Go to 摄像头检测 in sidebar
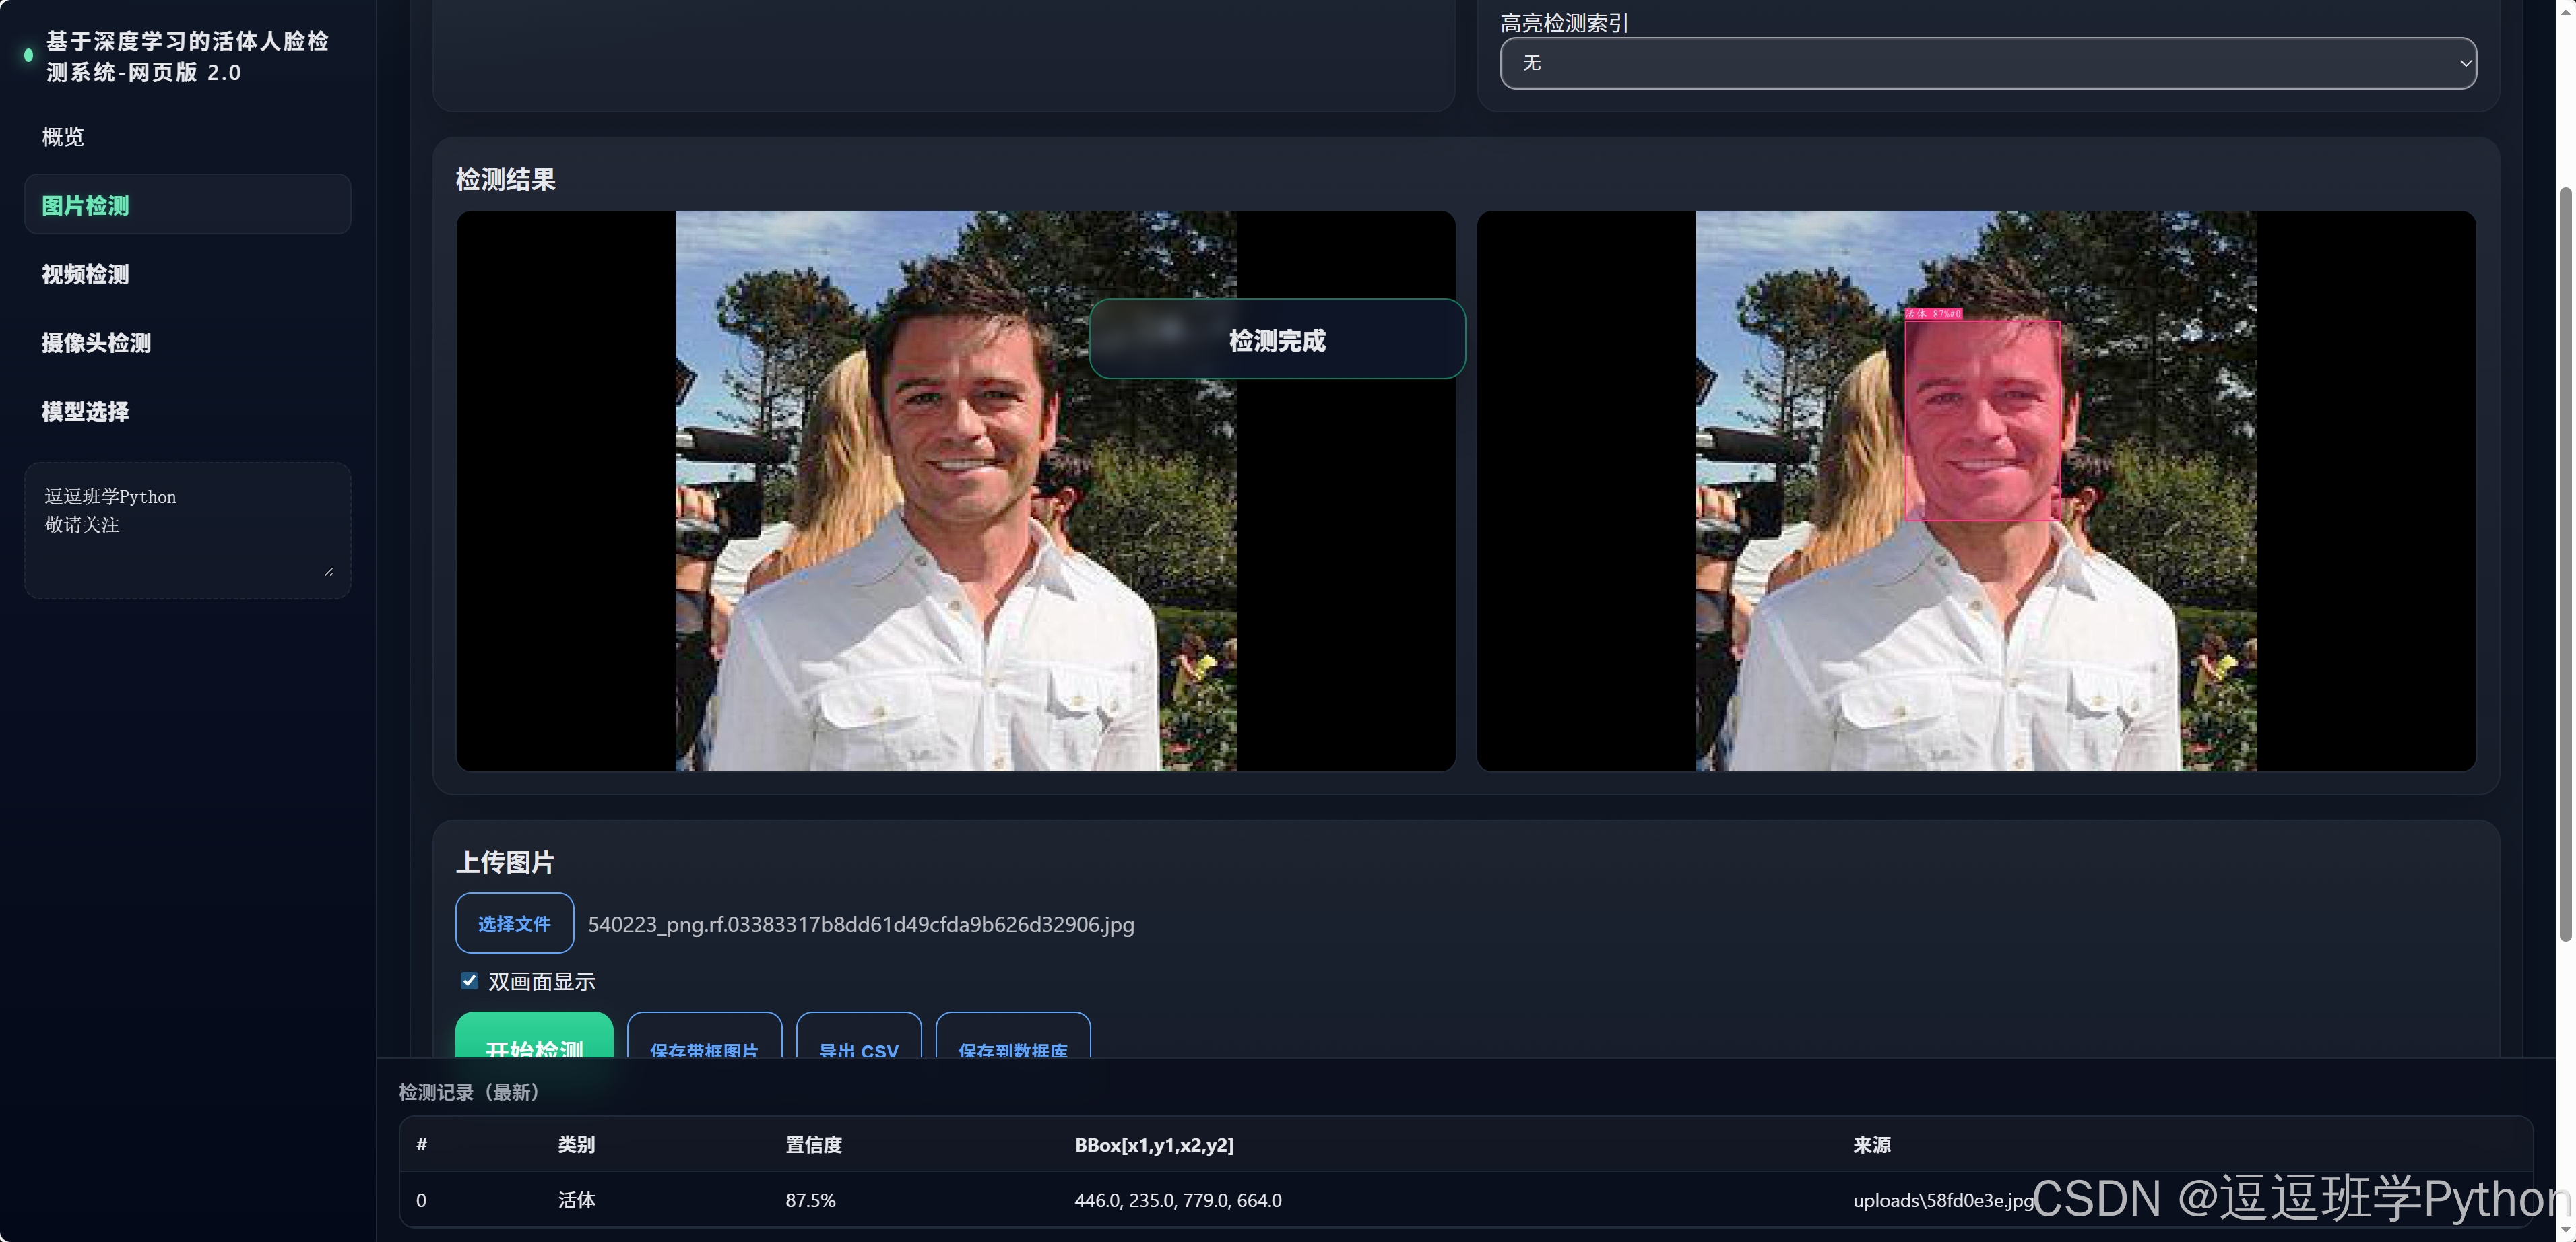The width and height of the screenshot is (2576, 1242). pos(97,343)
